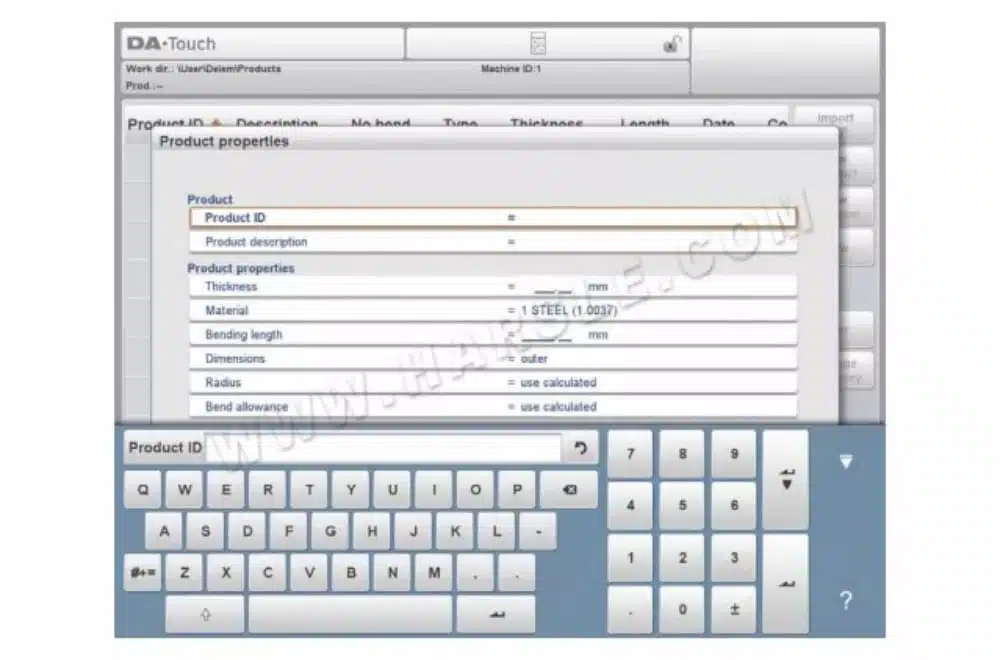Change the Dimensions setting showing outer

coord(493,359)
